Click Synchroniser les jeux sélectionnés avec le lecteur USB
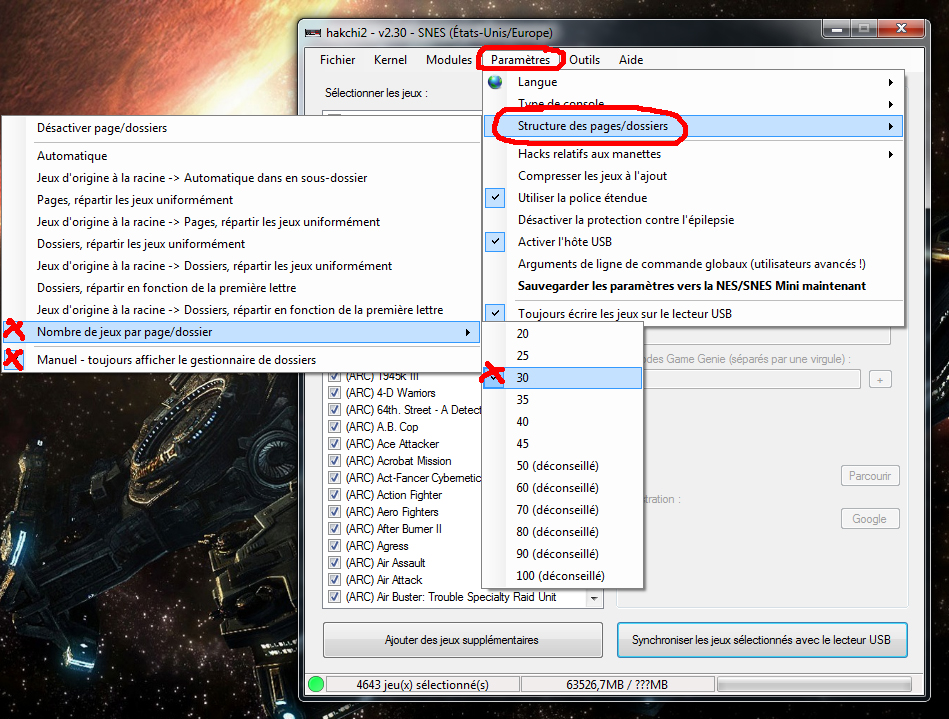 (x=762, y=640)
